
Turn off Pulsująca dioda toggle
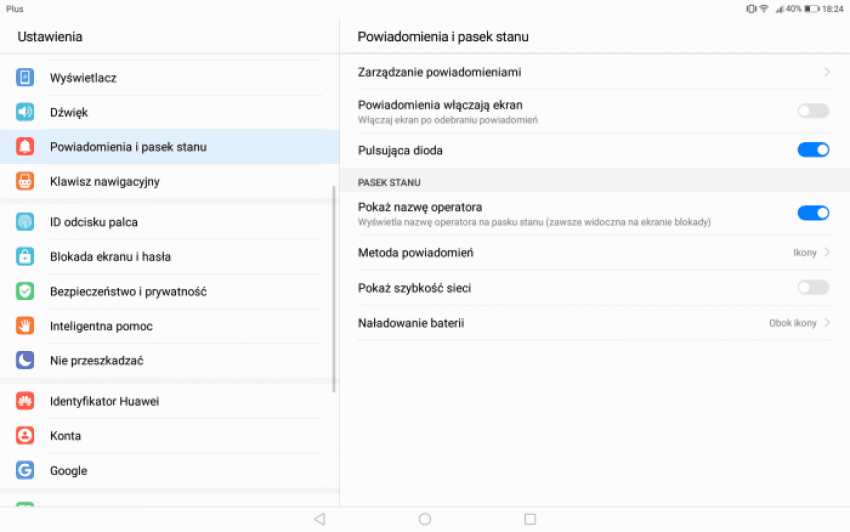tap(812, 150)
